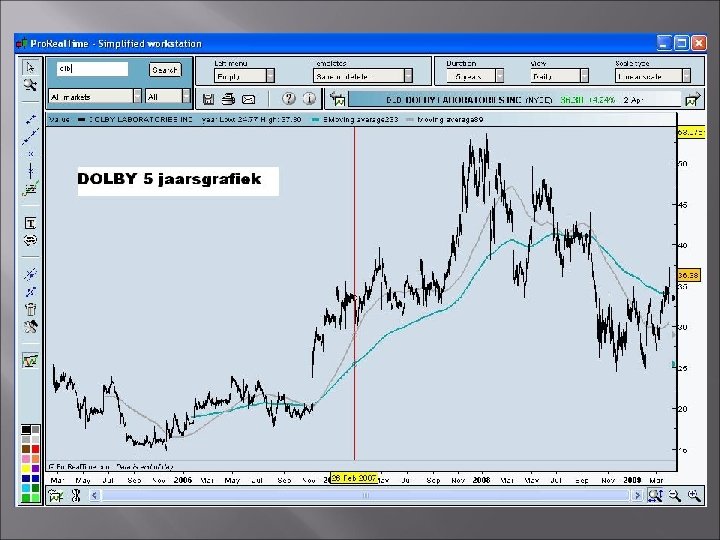
Task: Click the trash bin delete tool
Action: click(30, 309)
